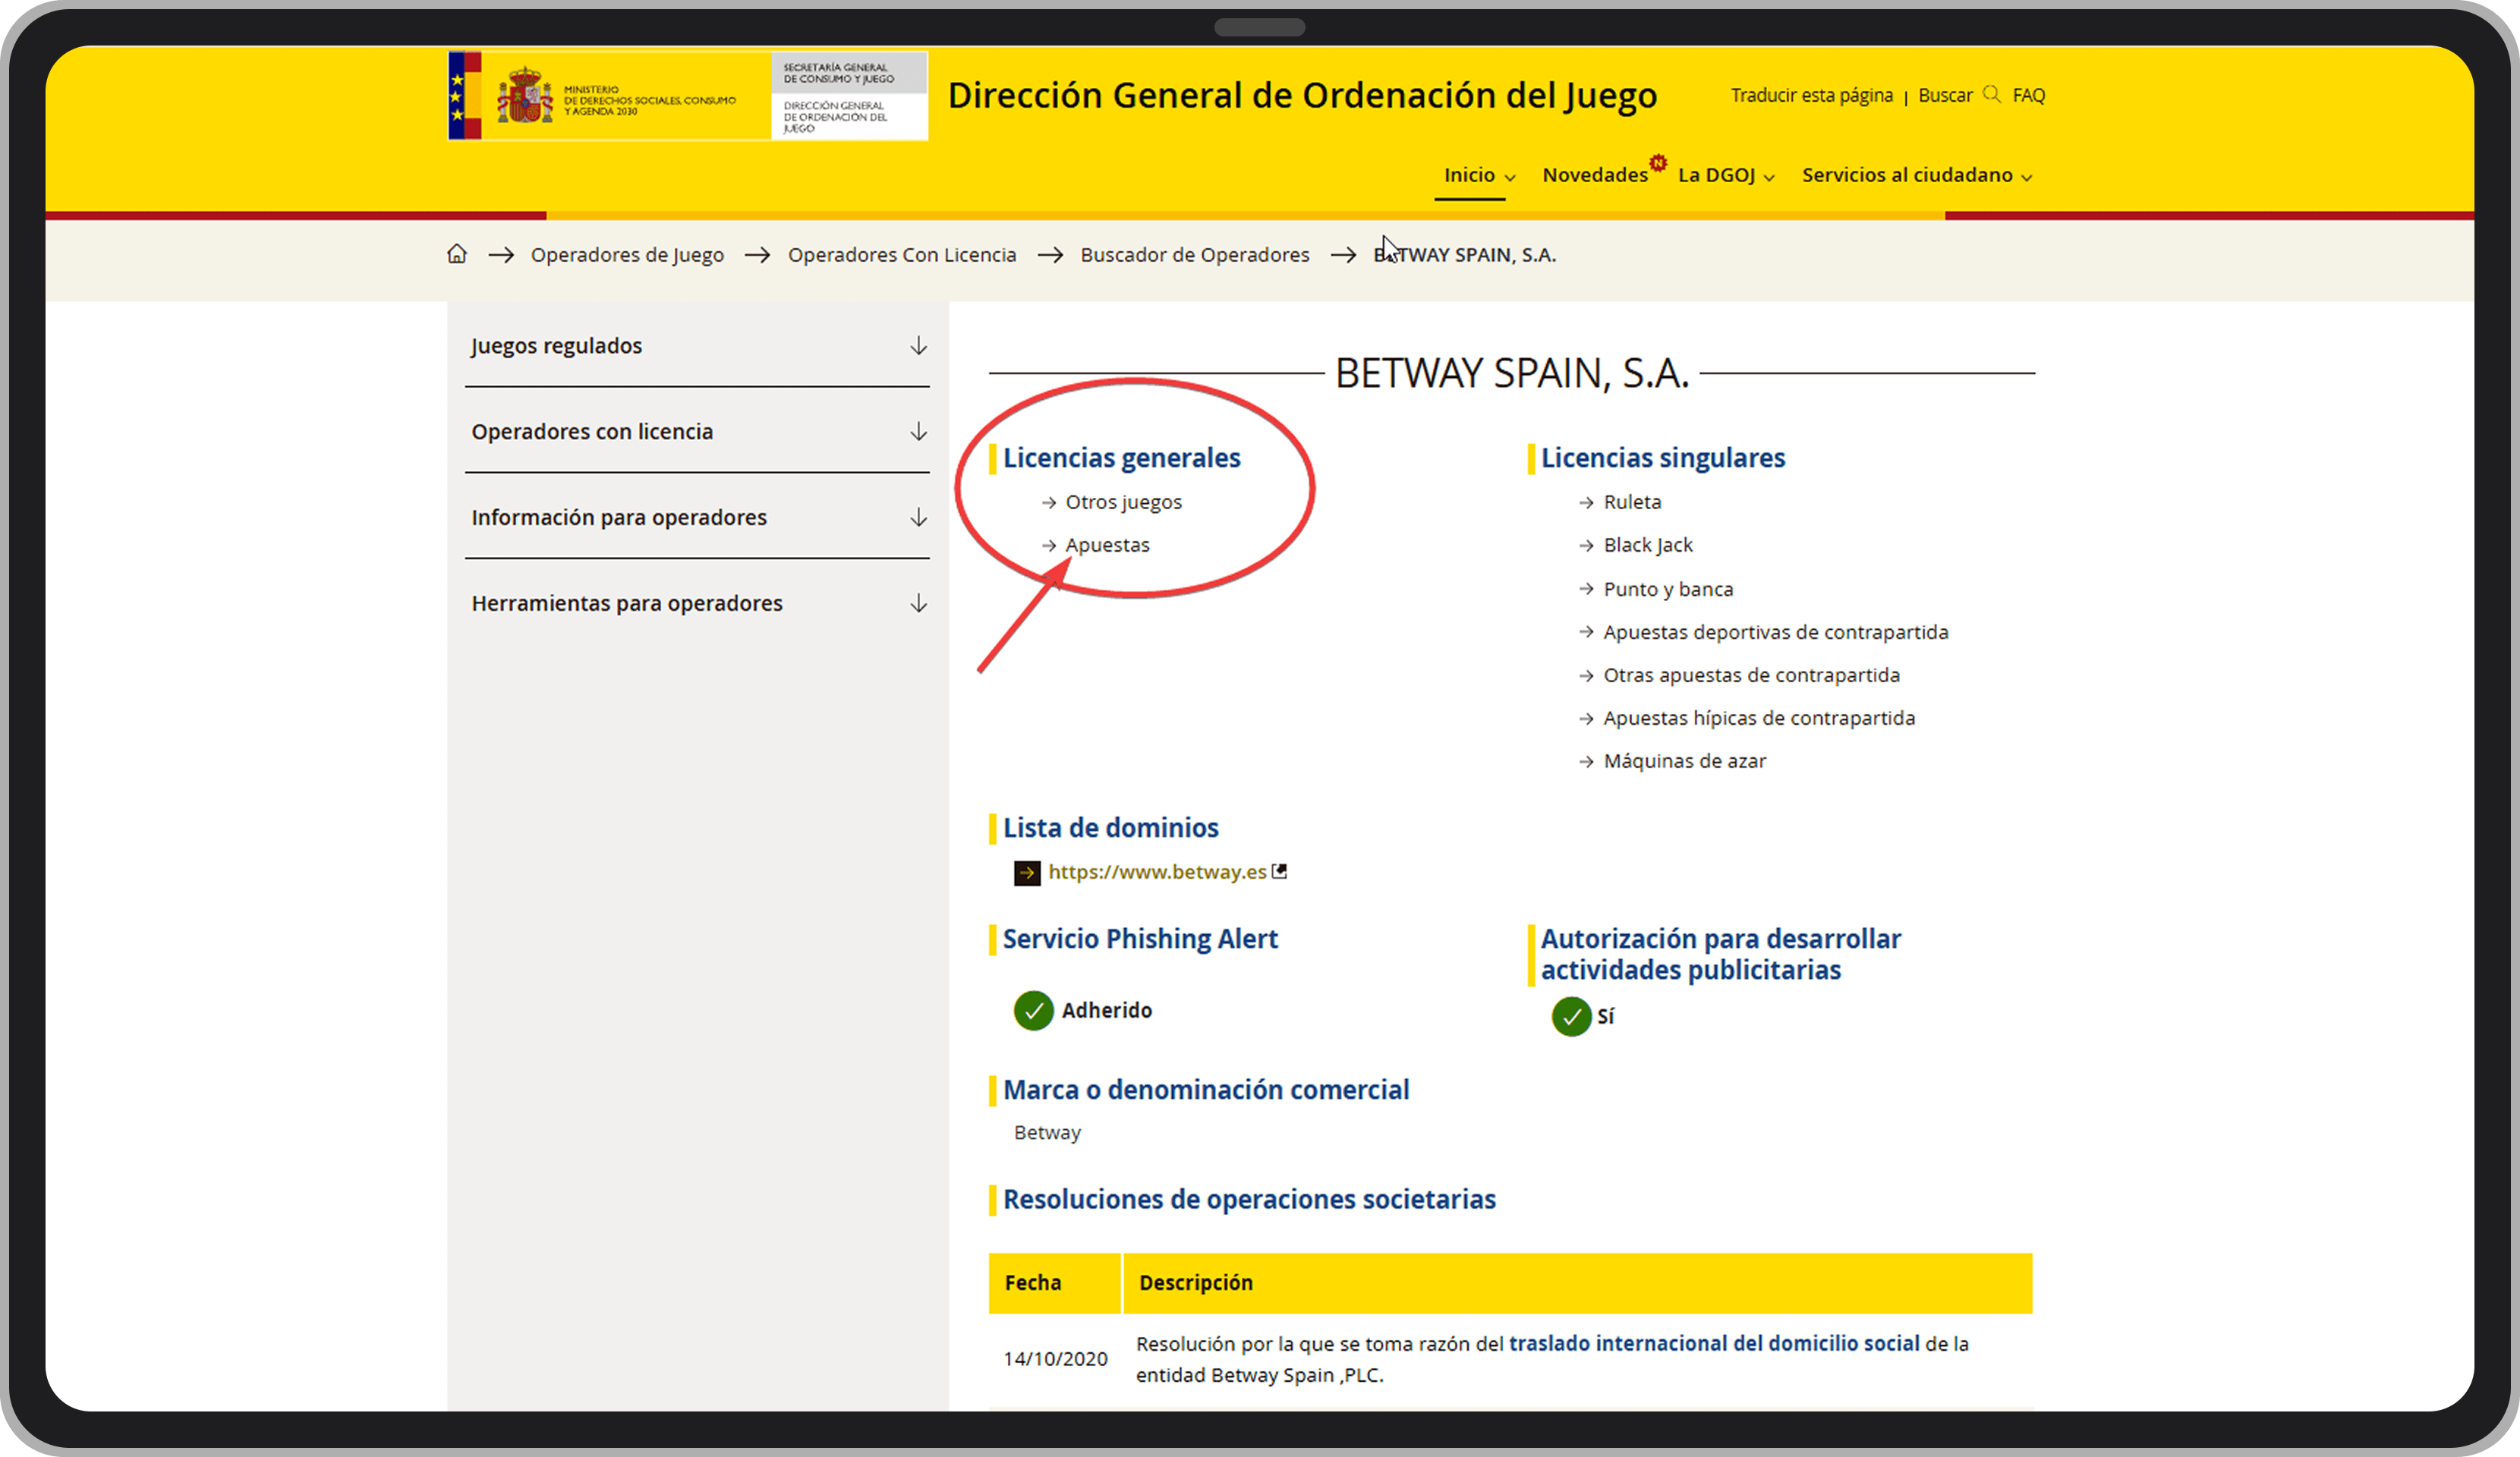Expand Juegos regulados sidebar section
This screenshot has width=2520, height=1457.
[698, 346]
